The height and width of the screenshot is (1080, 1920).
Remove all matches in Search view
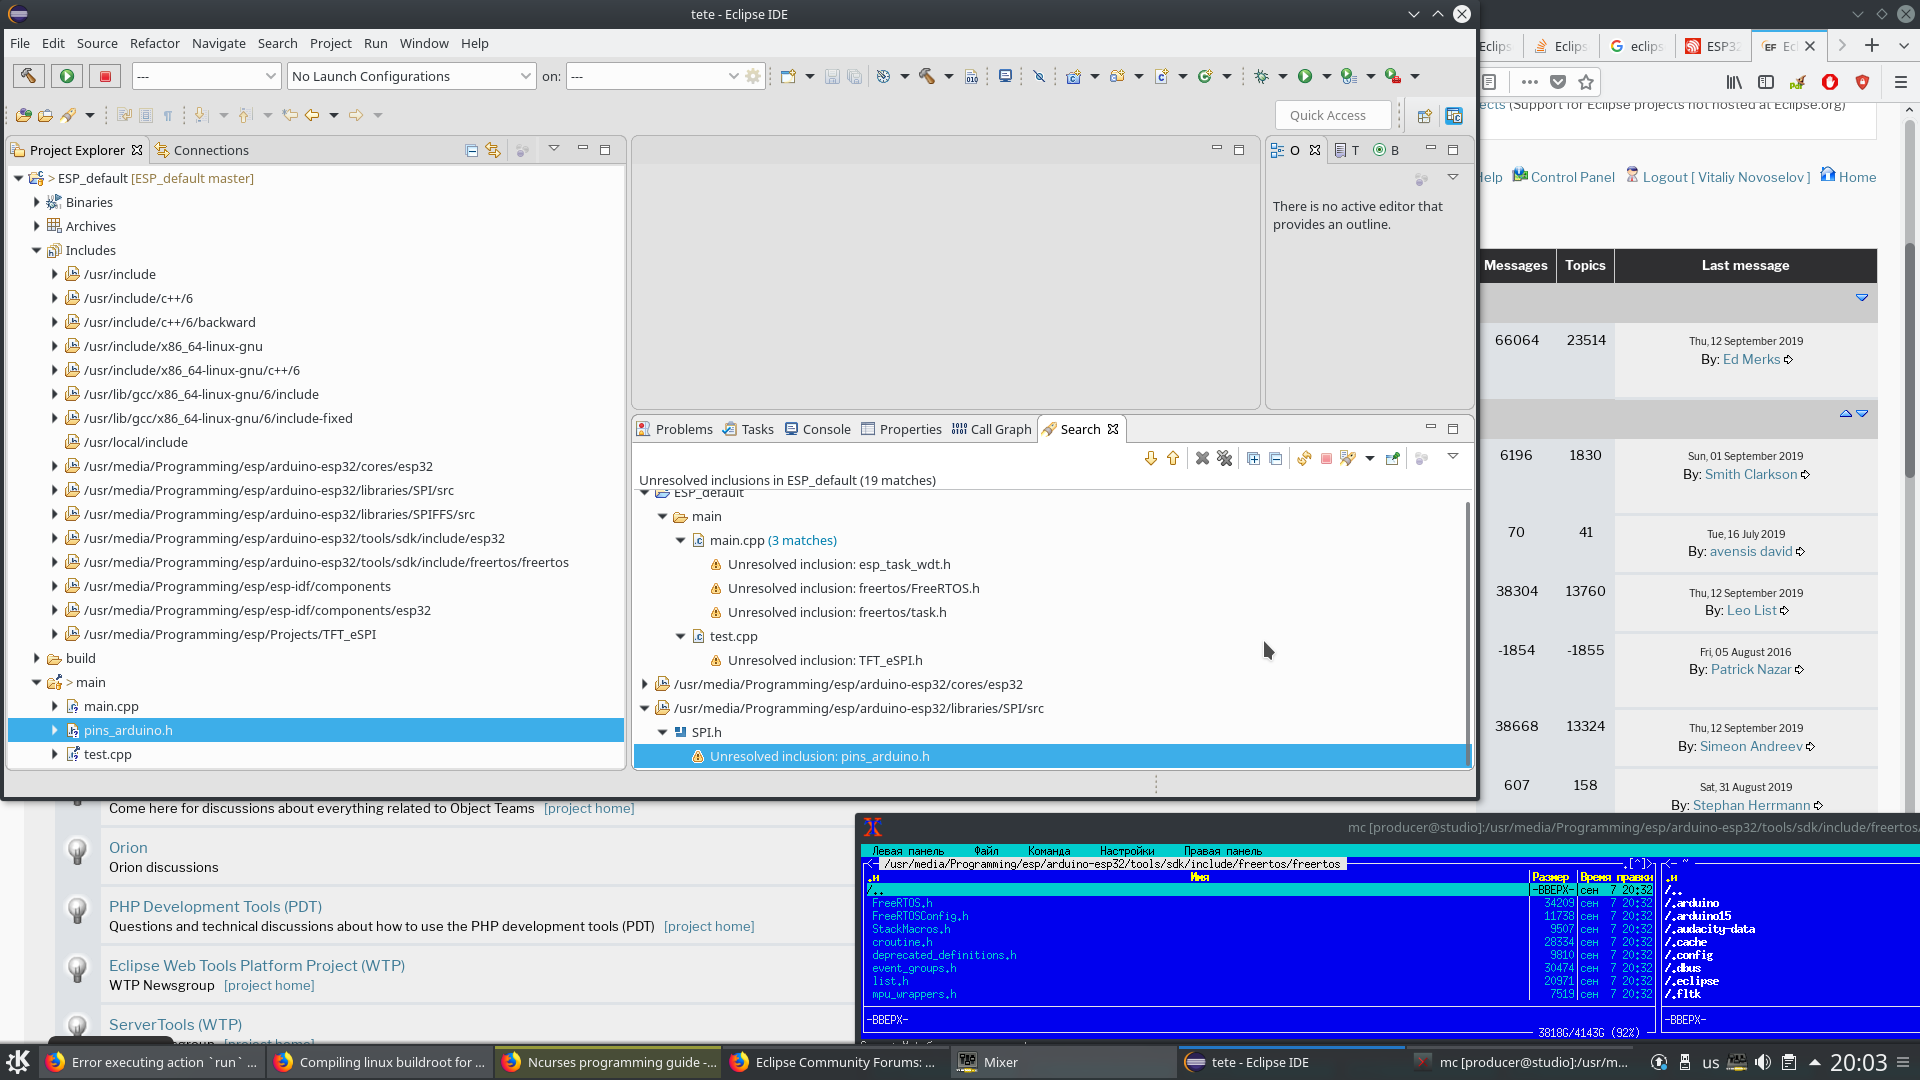1224,458
